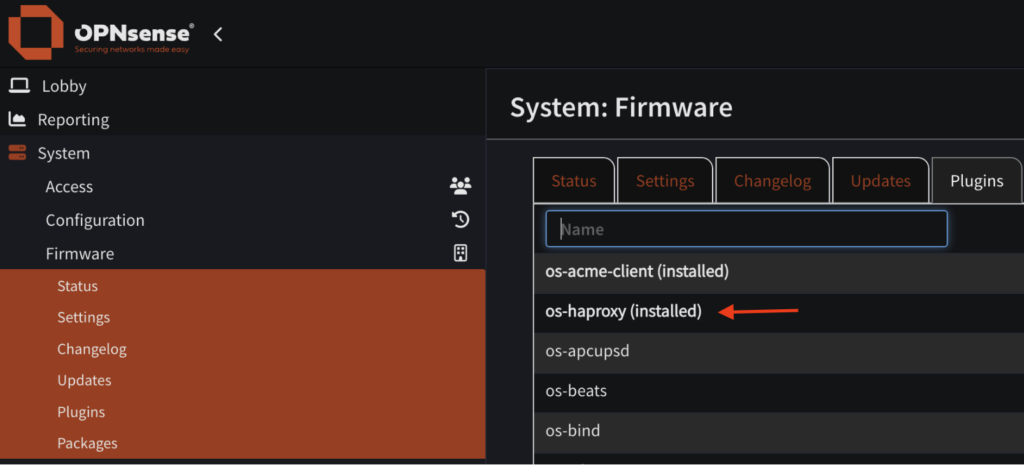Switch to the Status tab
This screenshot has width=1024, height=467.
coord(574,180)
